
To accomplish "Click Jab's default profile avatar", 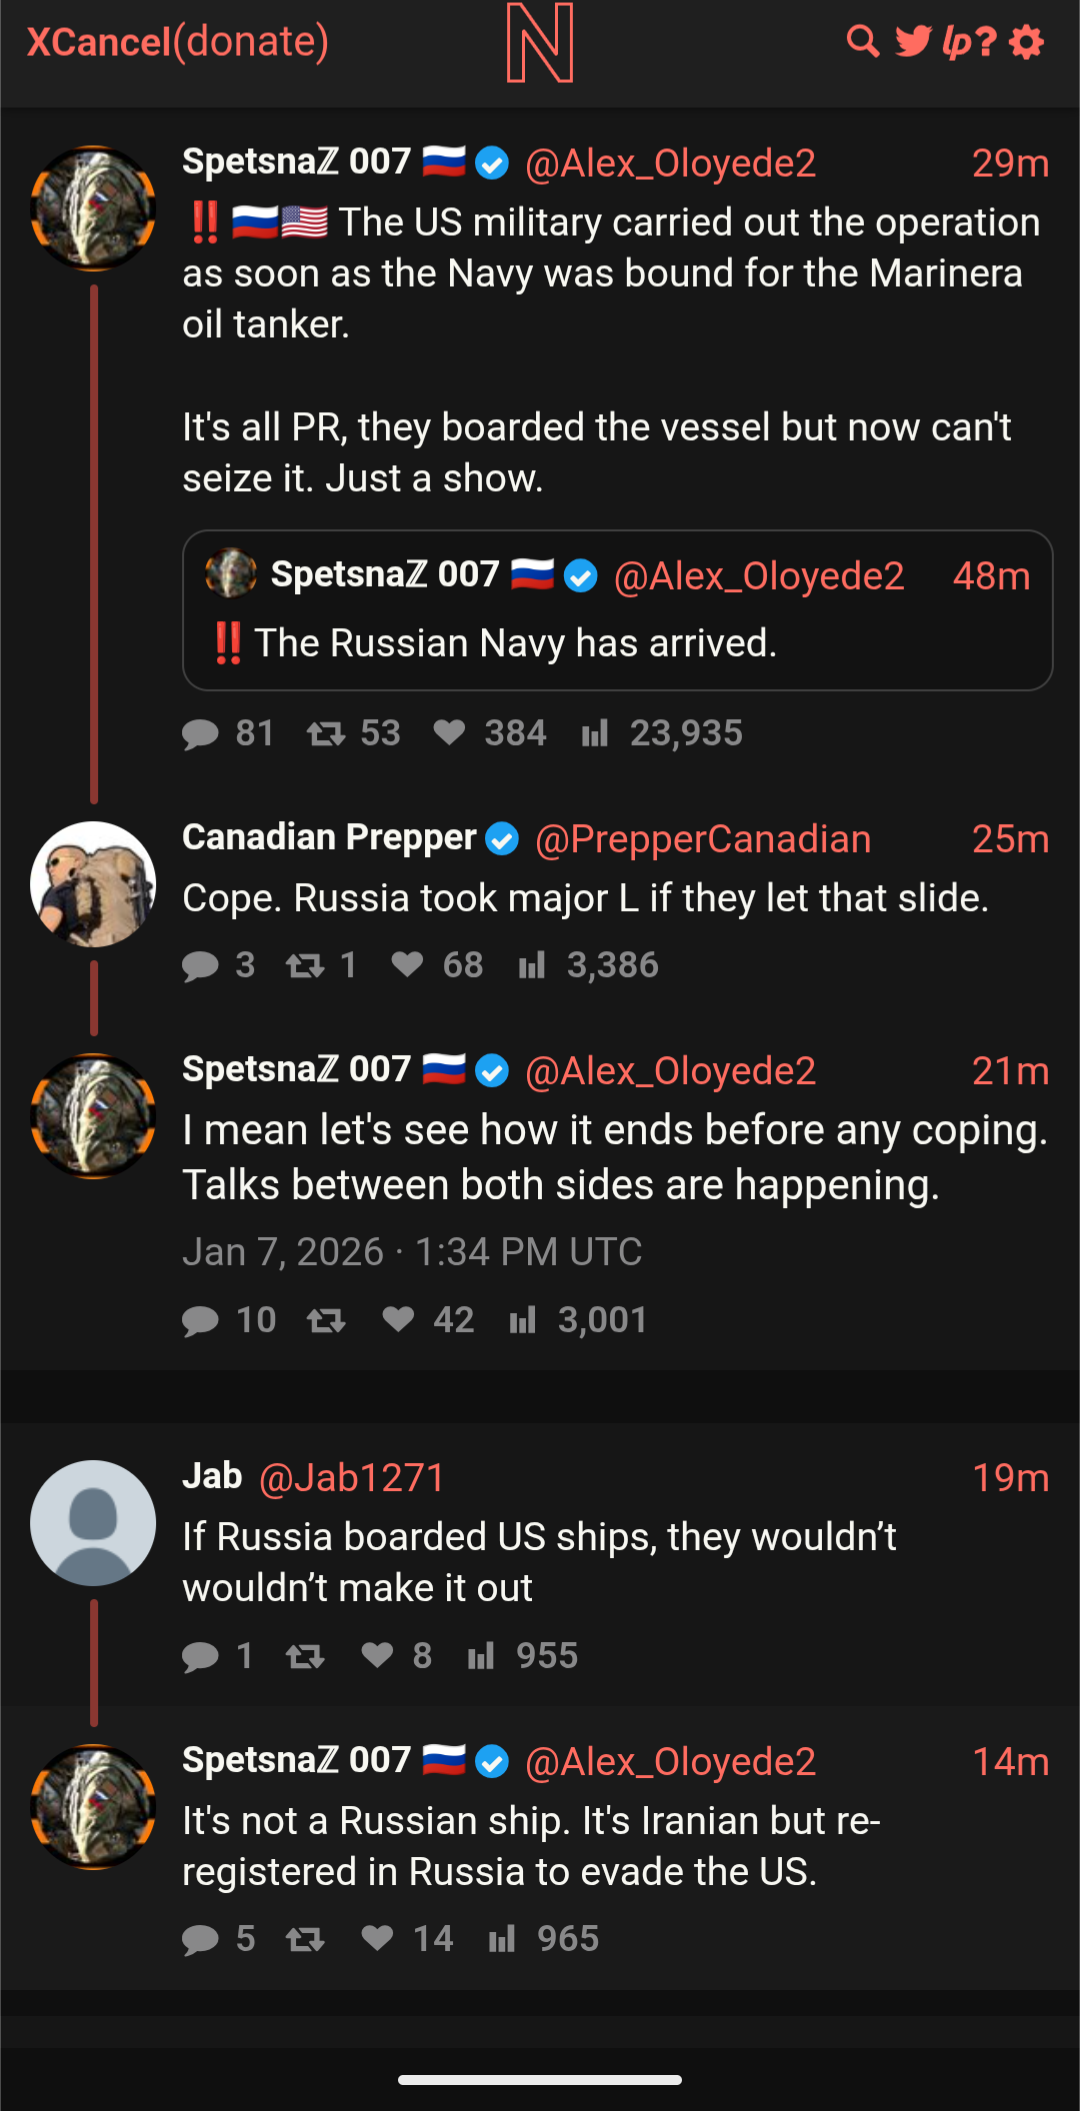I will coord(93,1523).
